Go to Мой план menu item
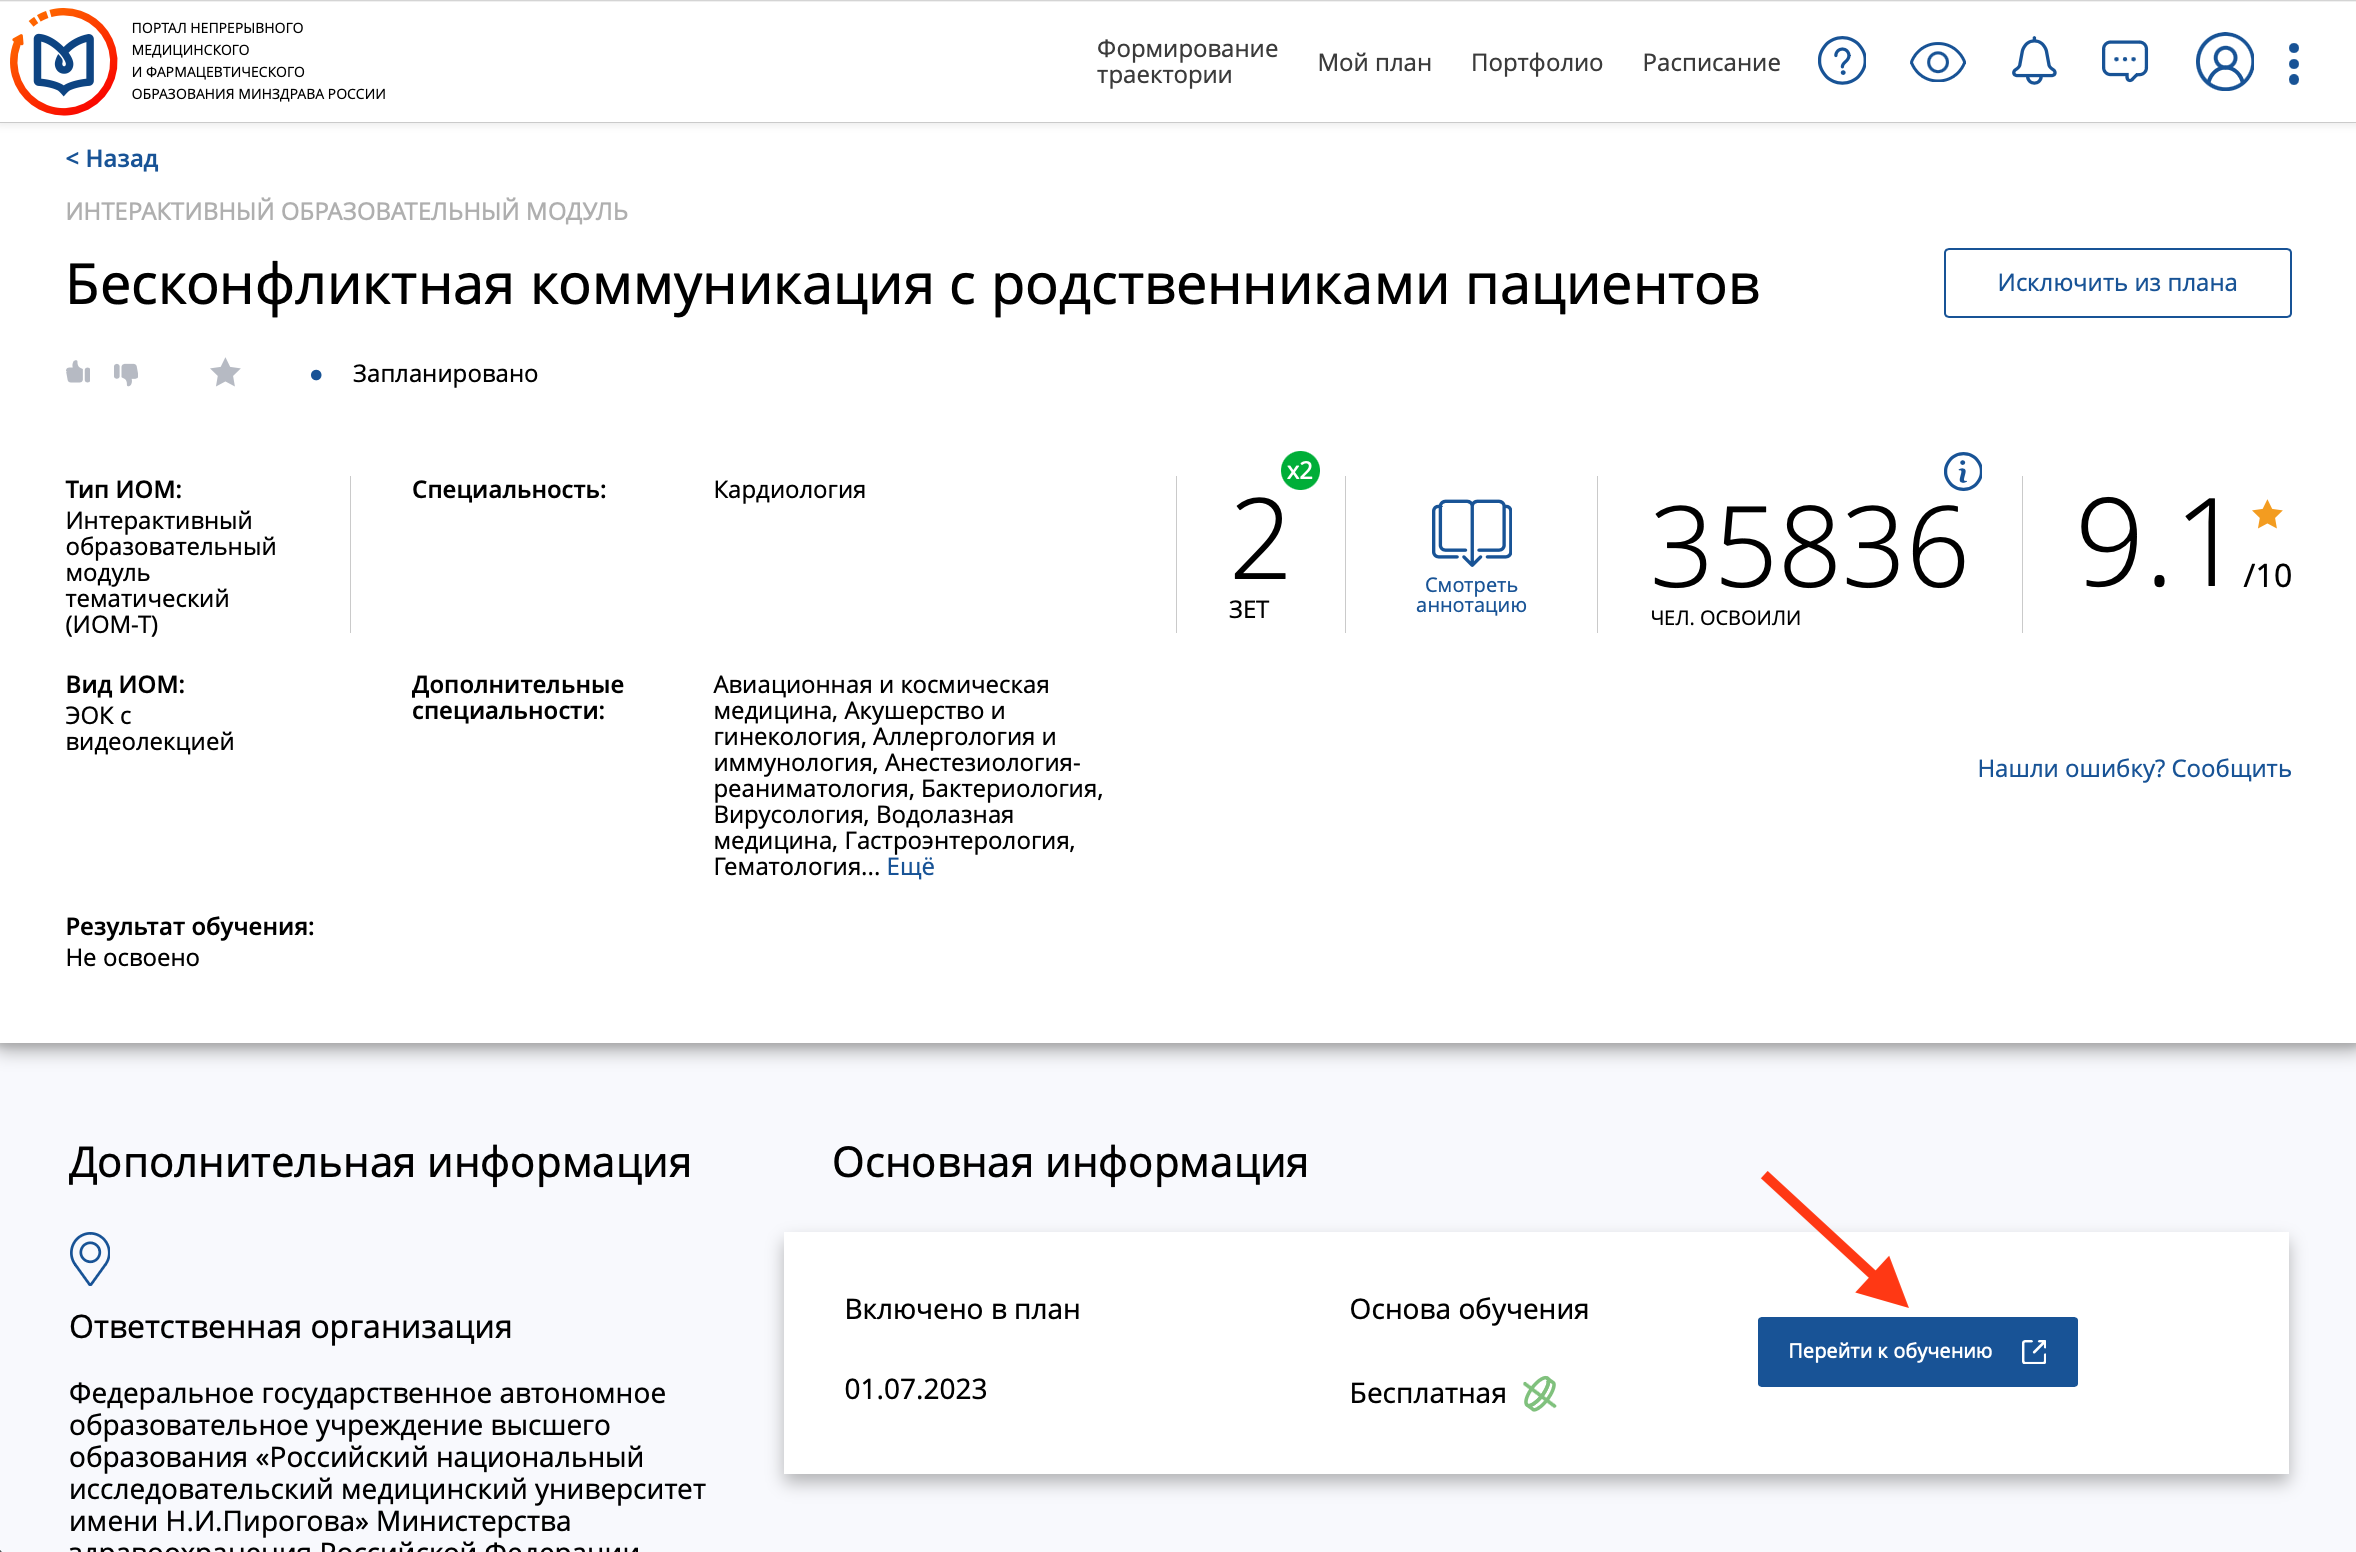Viewport: 2356px width, 1552px height. coord(1374,62)
